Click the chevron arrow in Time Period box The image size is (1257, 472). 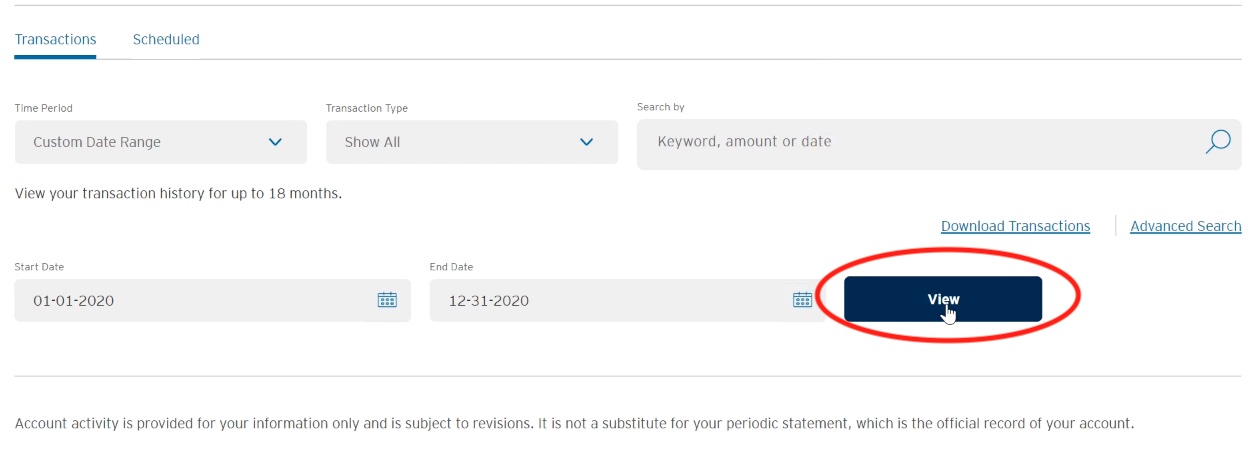coord(276,142)
